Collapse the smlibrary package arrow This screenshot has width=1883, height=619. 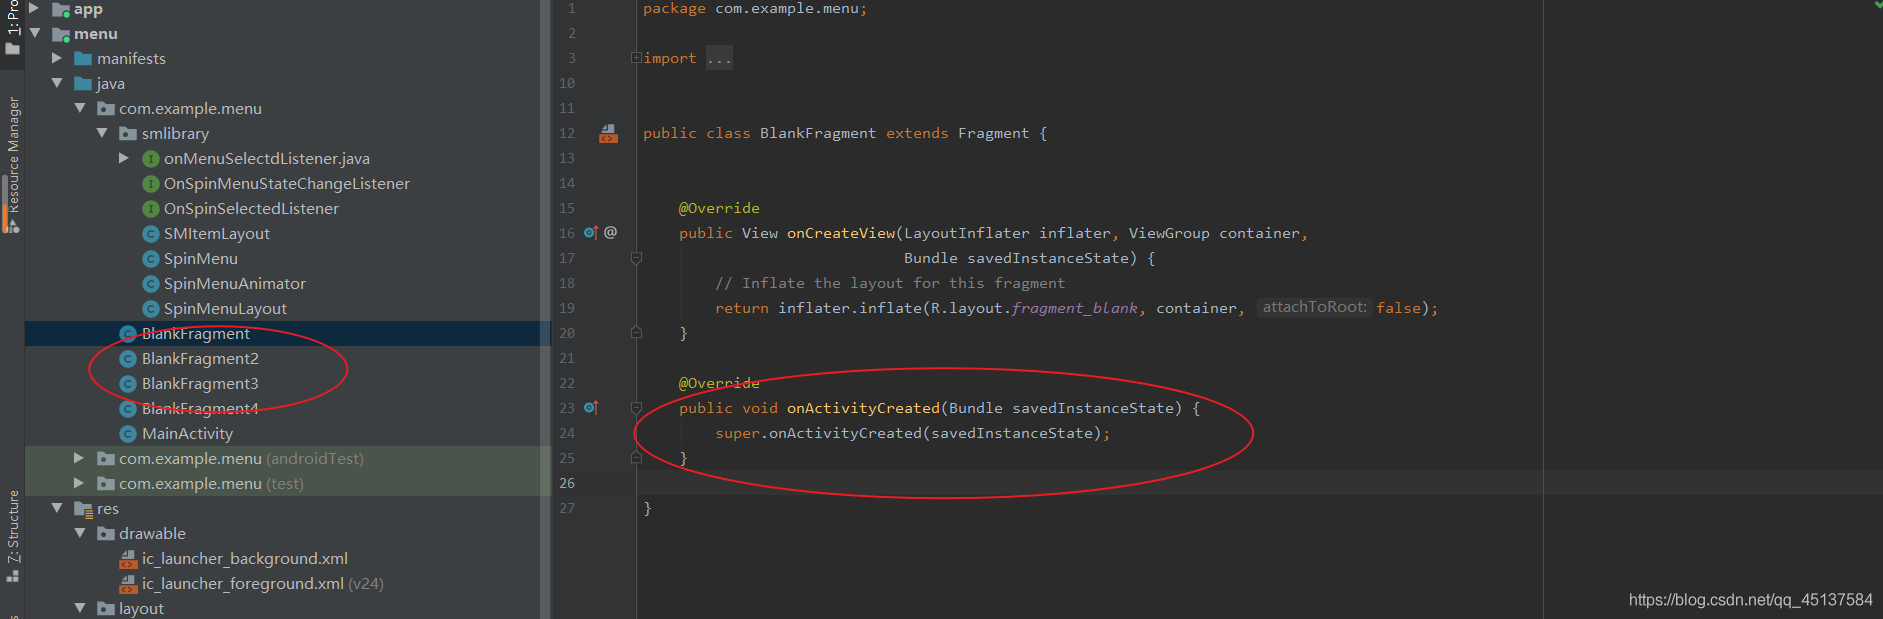coord(102,133)
